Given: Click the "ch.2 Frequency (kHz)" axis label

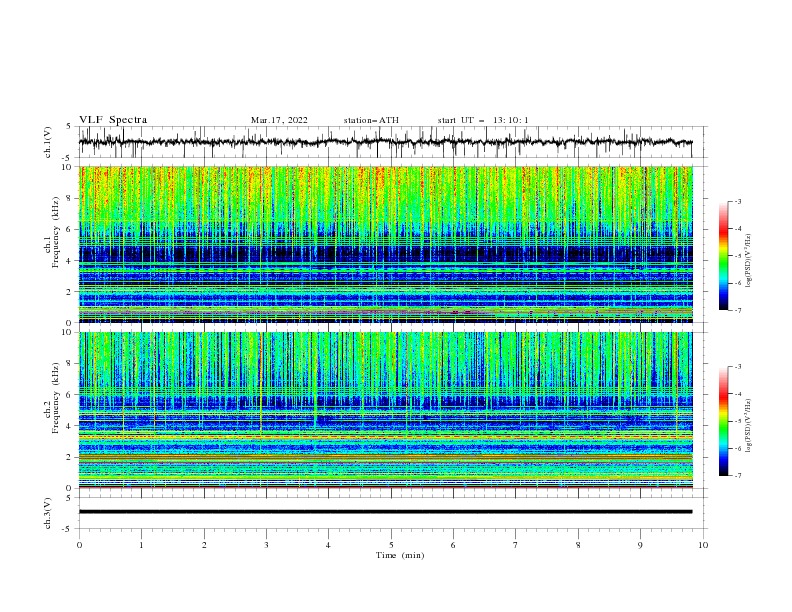Looking at the screenshot, I should 52,398.
